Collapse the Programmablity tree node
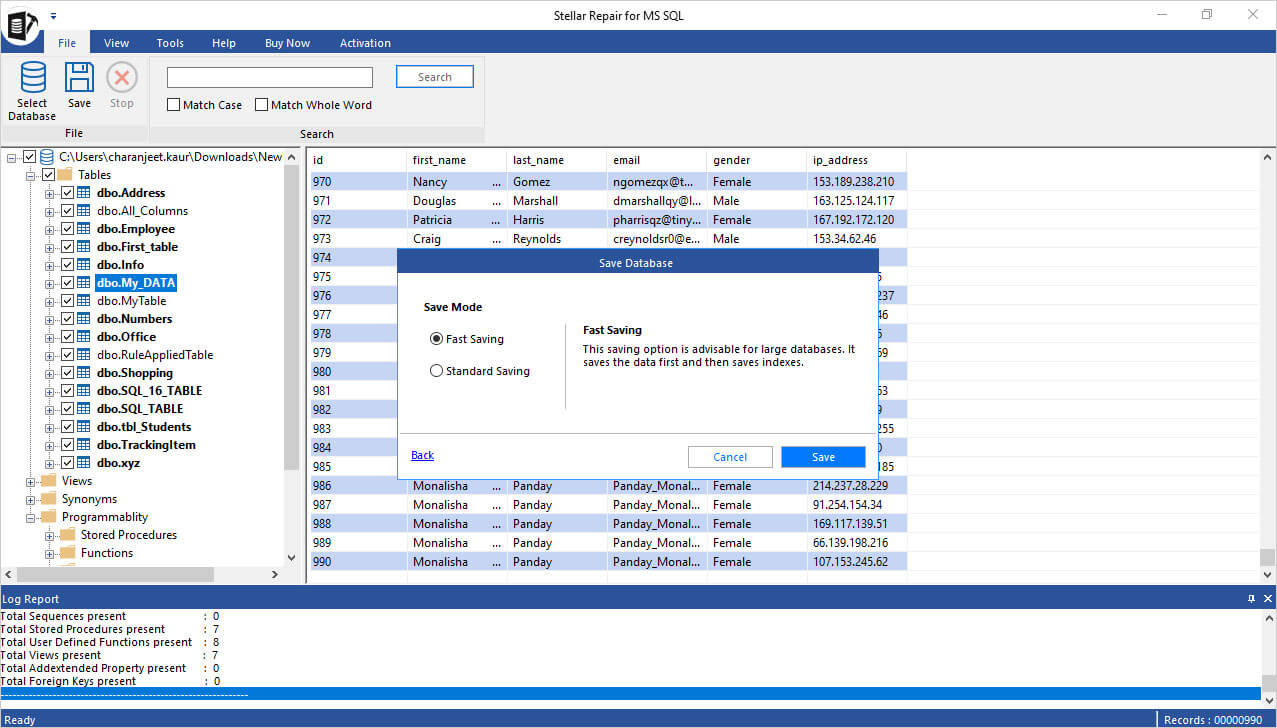Screen dimensions: 1277x728 tap(31, 517)
